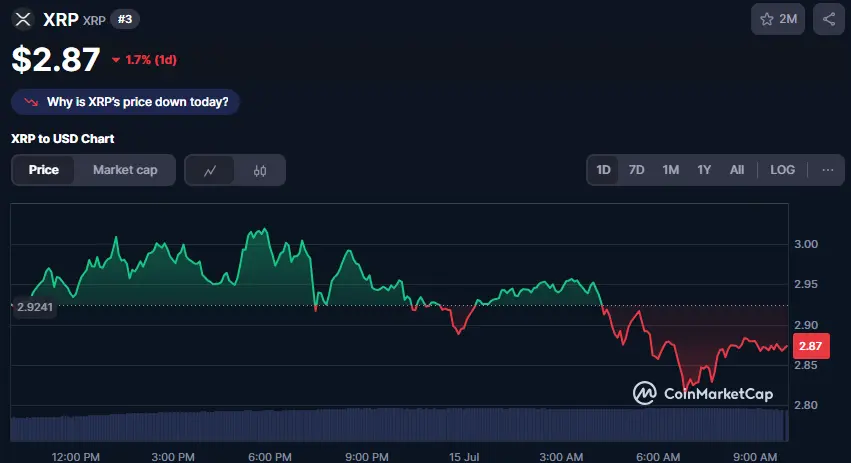Click the 2.9241 opening price label
This screenshot has width=851, height=463.
click(x=35, y=307)
